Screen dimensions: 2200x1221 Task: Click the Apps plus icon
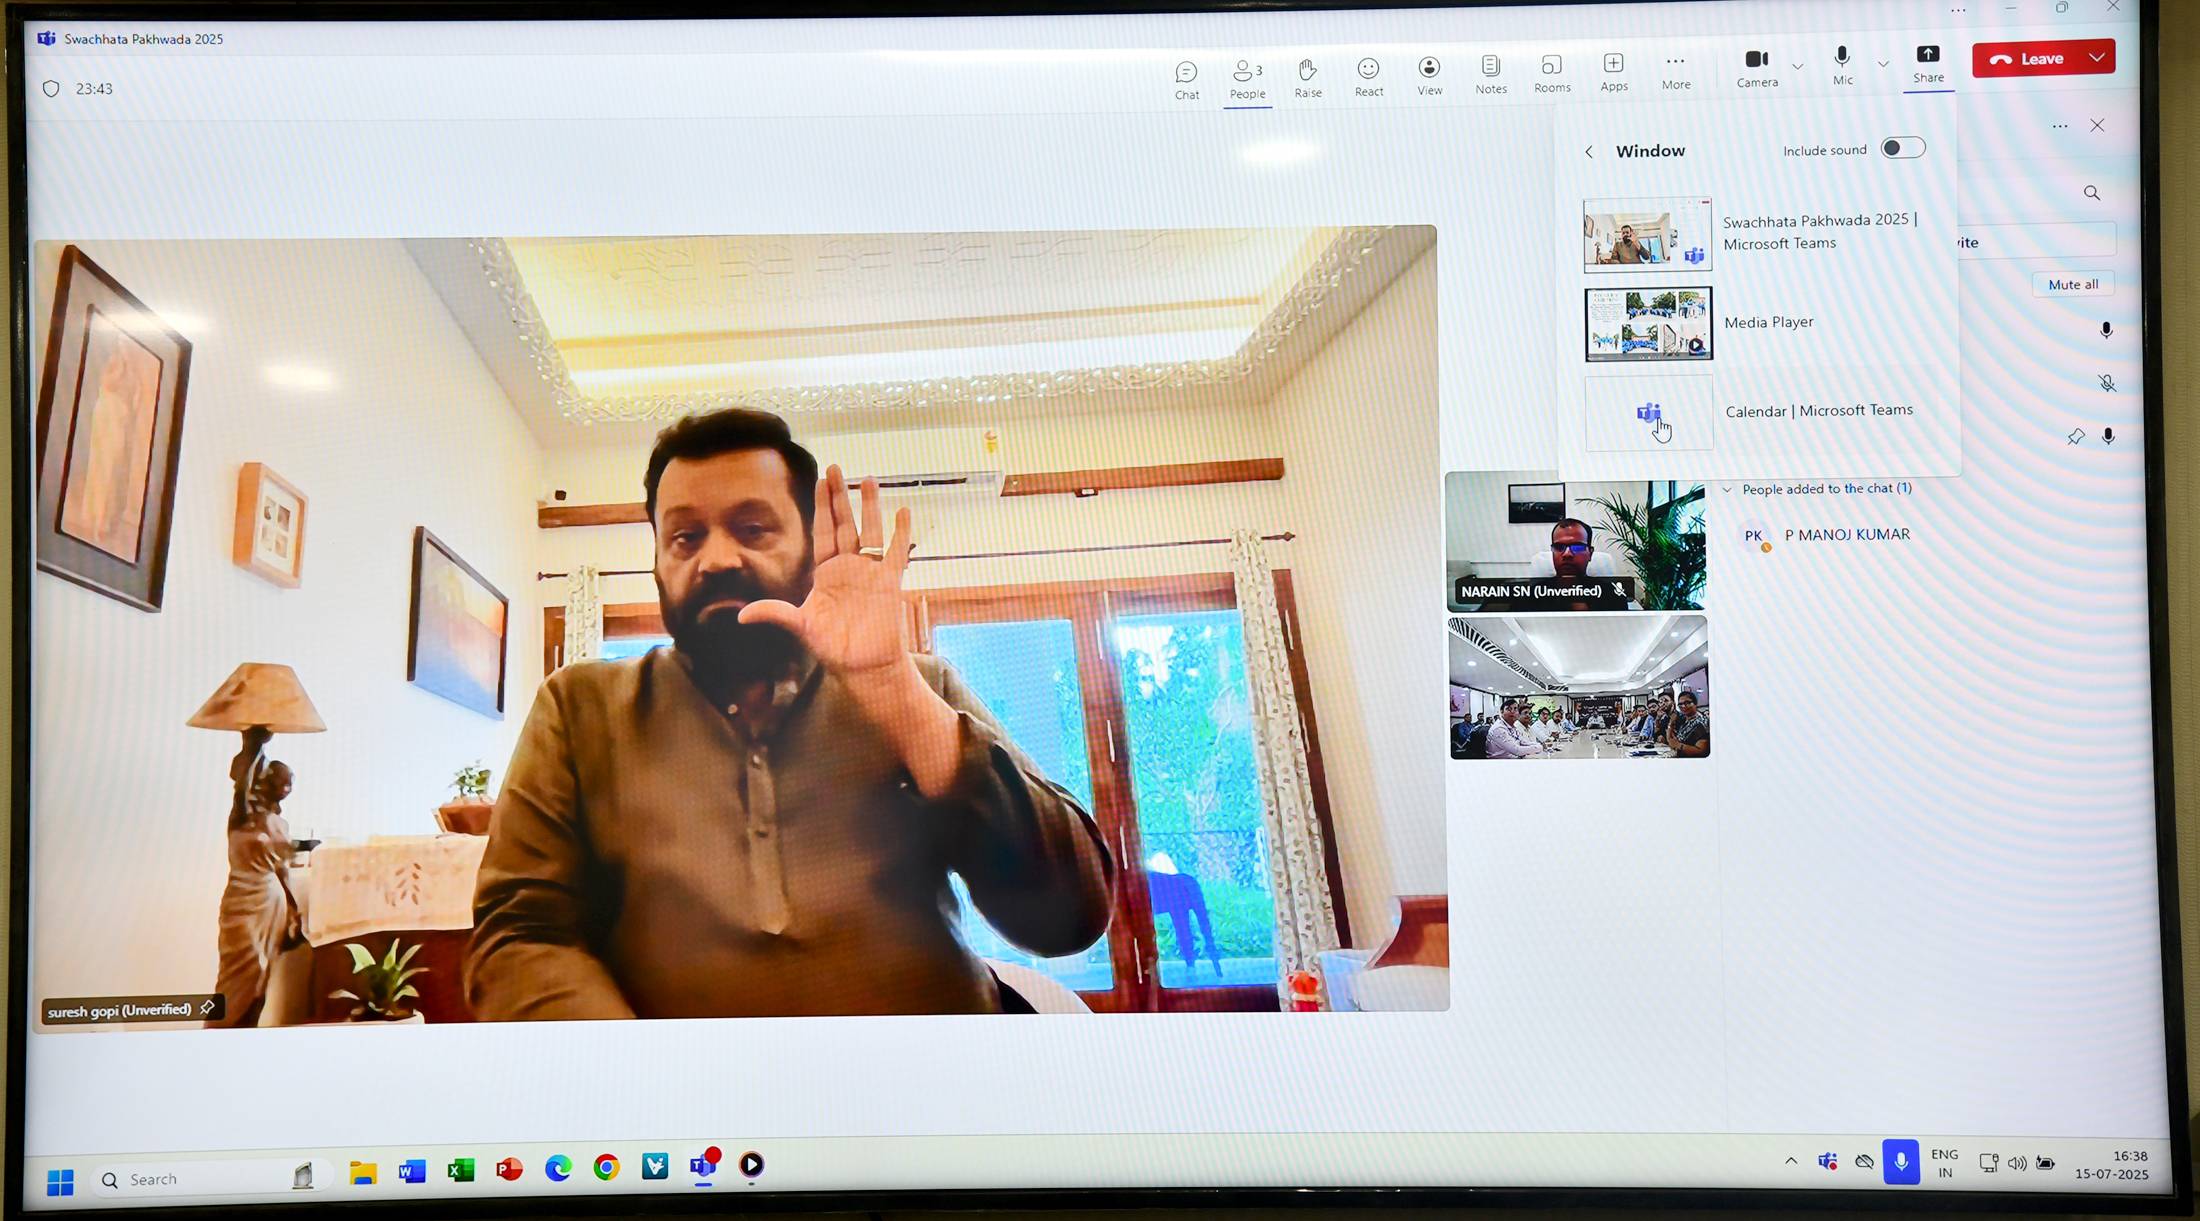click(1613, 63)
